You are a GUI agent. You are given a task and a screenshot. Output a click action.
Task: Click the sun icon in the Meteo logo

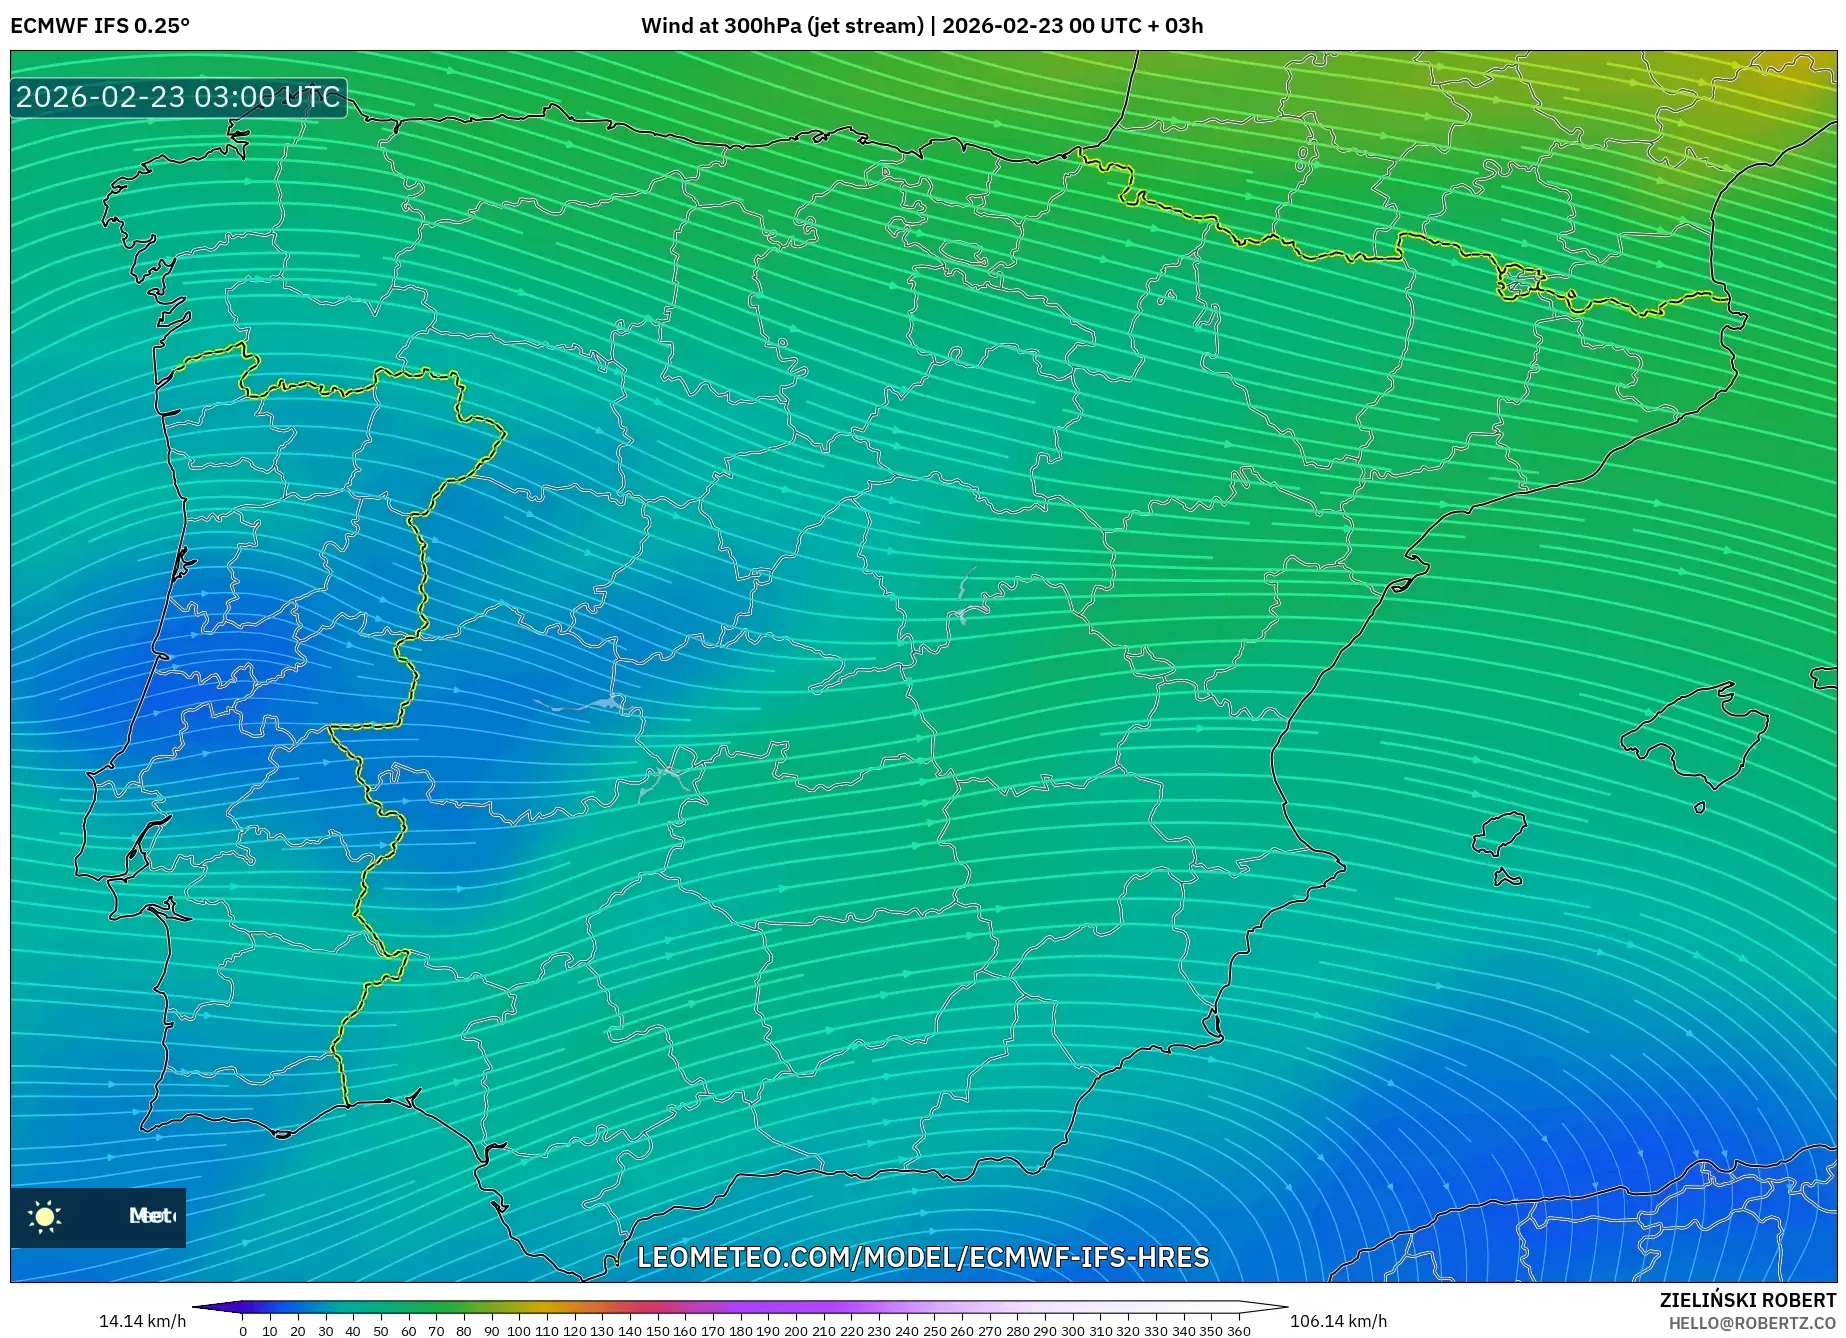pos(46,1216)
